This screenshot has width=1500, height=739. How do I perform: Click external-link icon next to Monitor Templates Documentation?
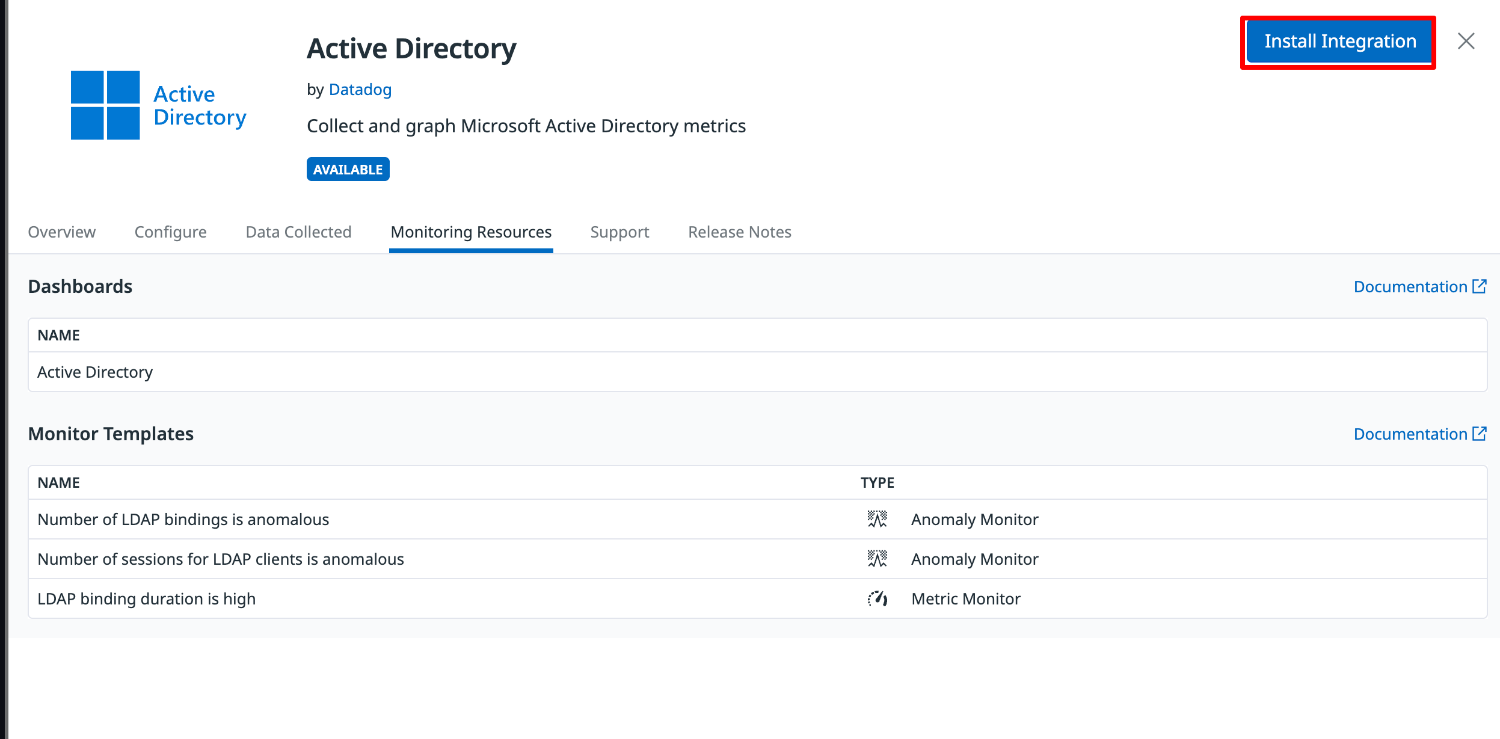tap(1480, 433)
